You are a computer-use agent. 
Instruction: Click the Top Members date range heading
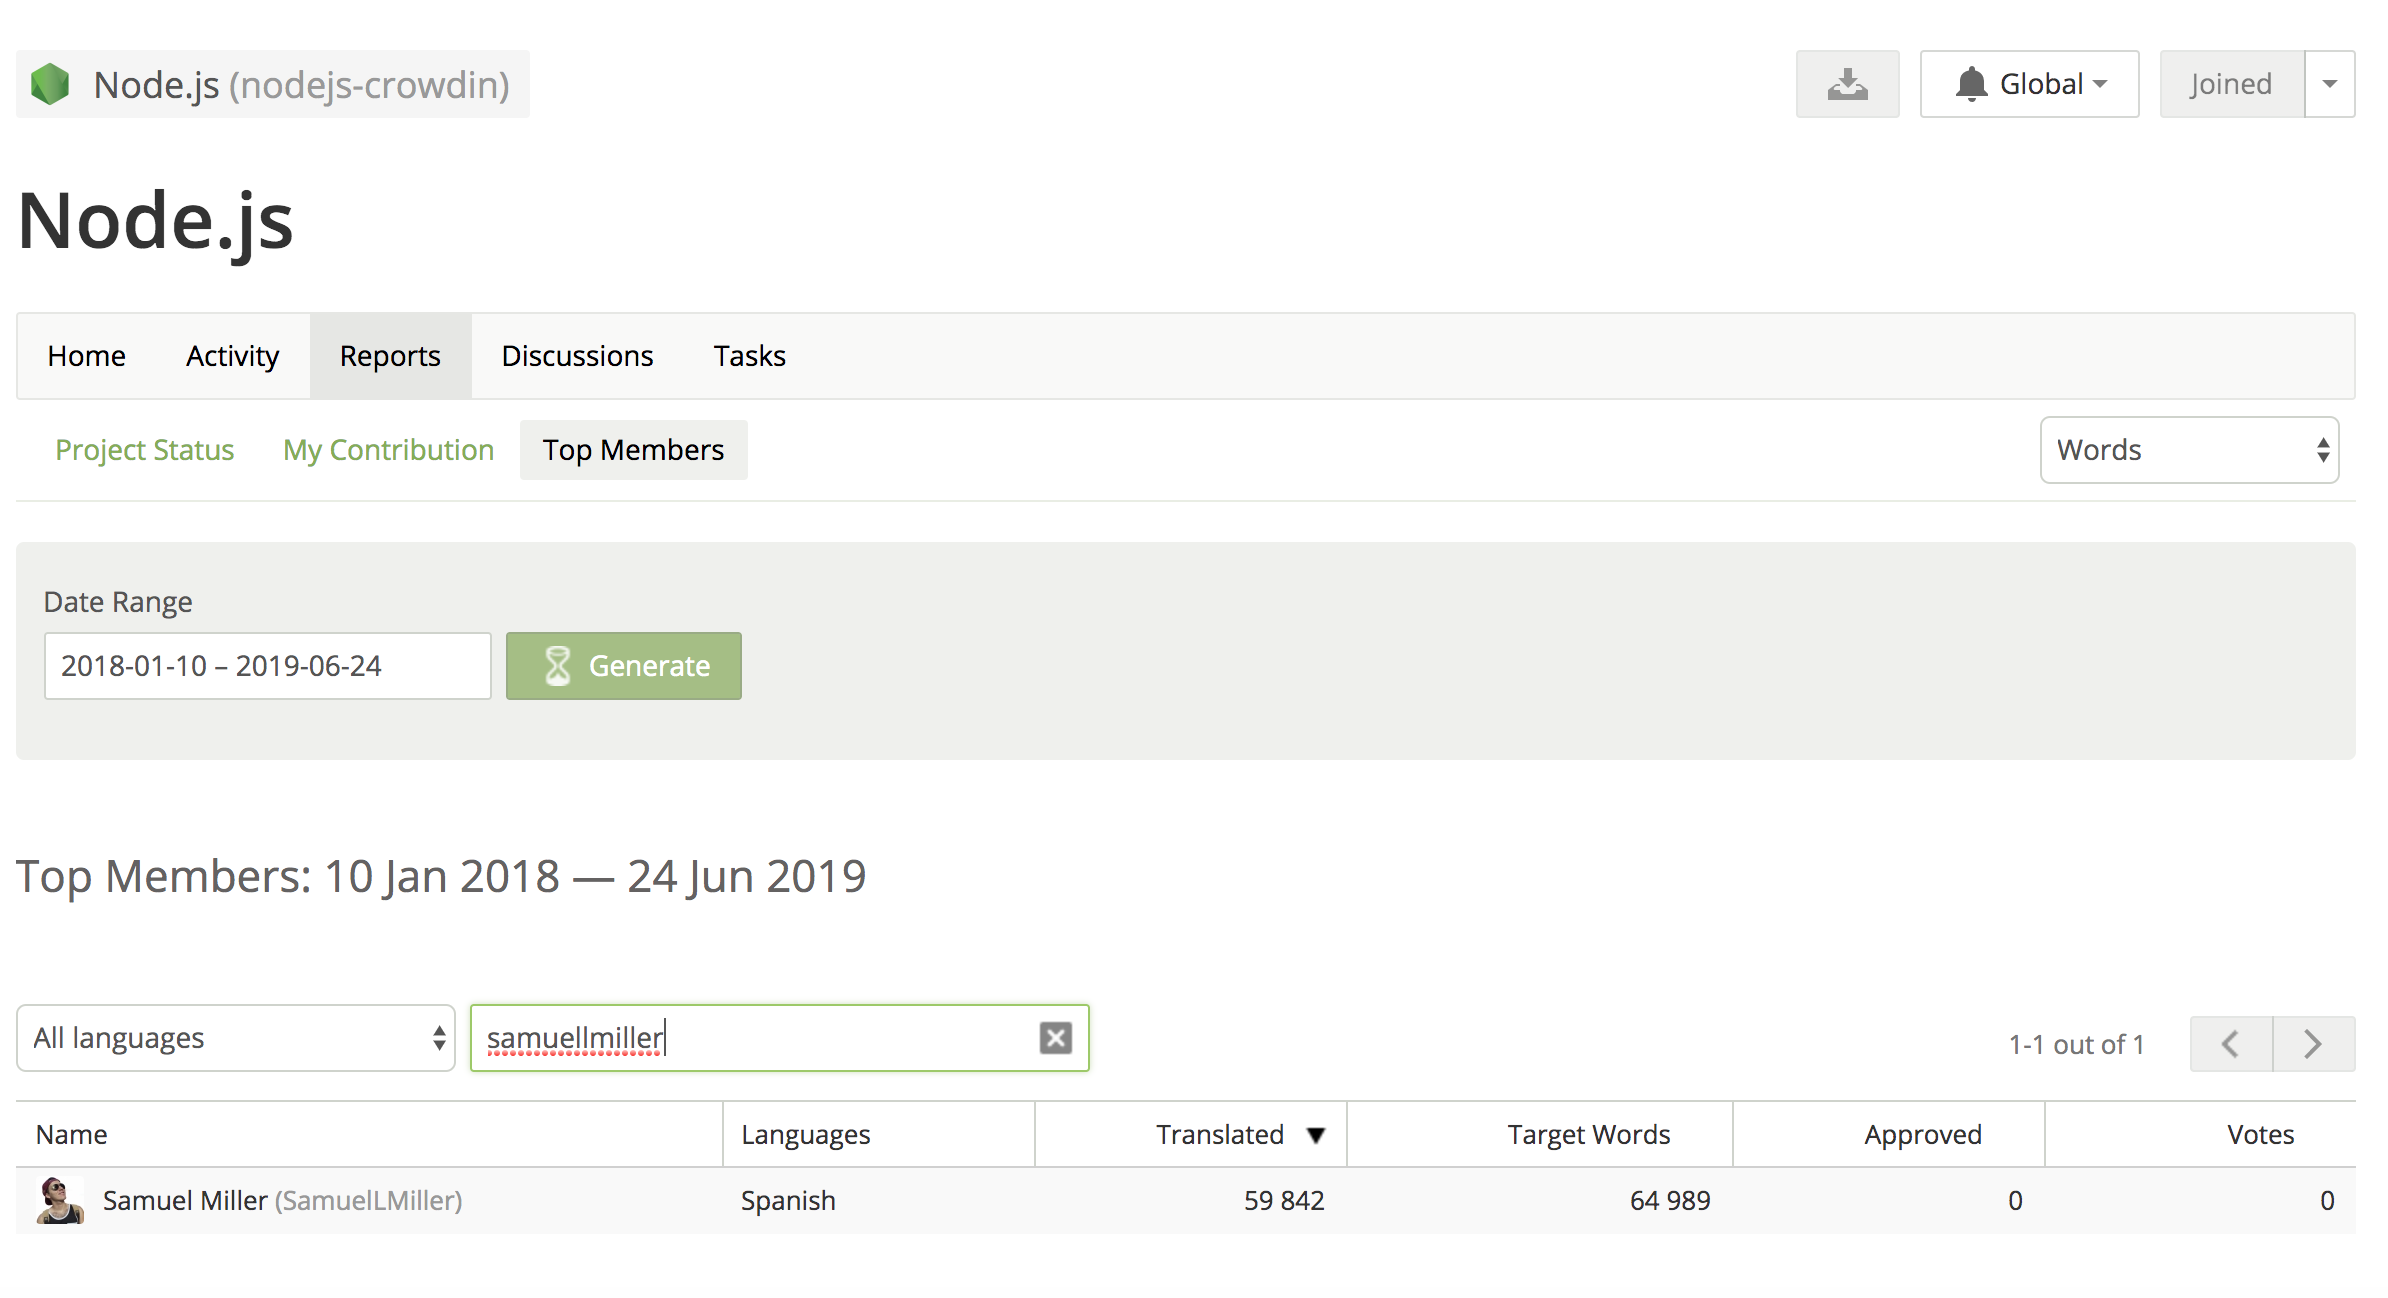tap(441, 876)
